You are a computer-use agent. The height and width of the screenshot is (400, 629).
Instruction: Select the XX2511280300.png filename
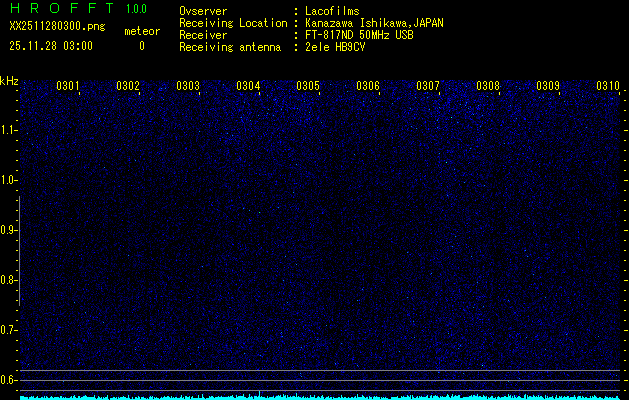click(x=56, y=27)
